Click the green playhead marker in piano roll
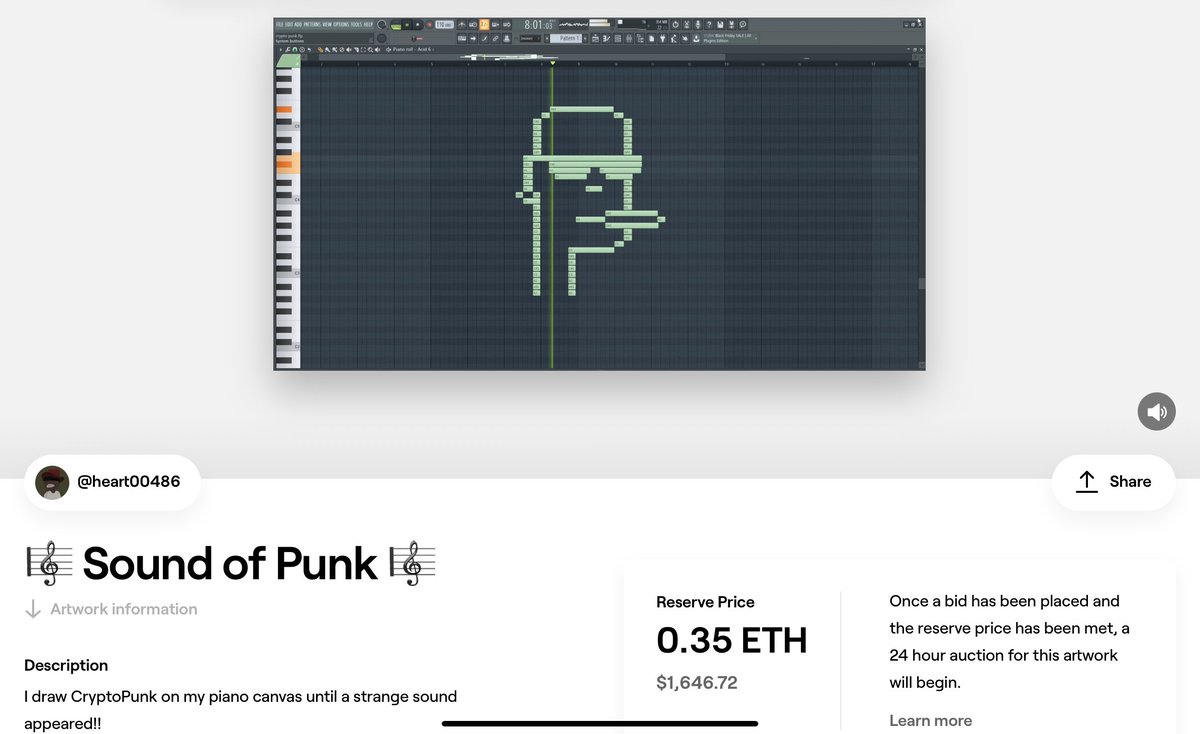This screenshot has height=734, width=1200. (x=552, y=63)
